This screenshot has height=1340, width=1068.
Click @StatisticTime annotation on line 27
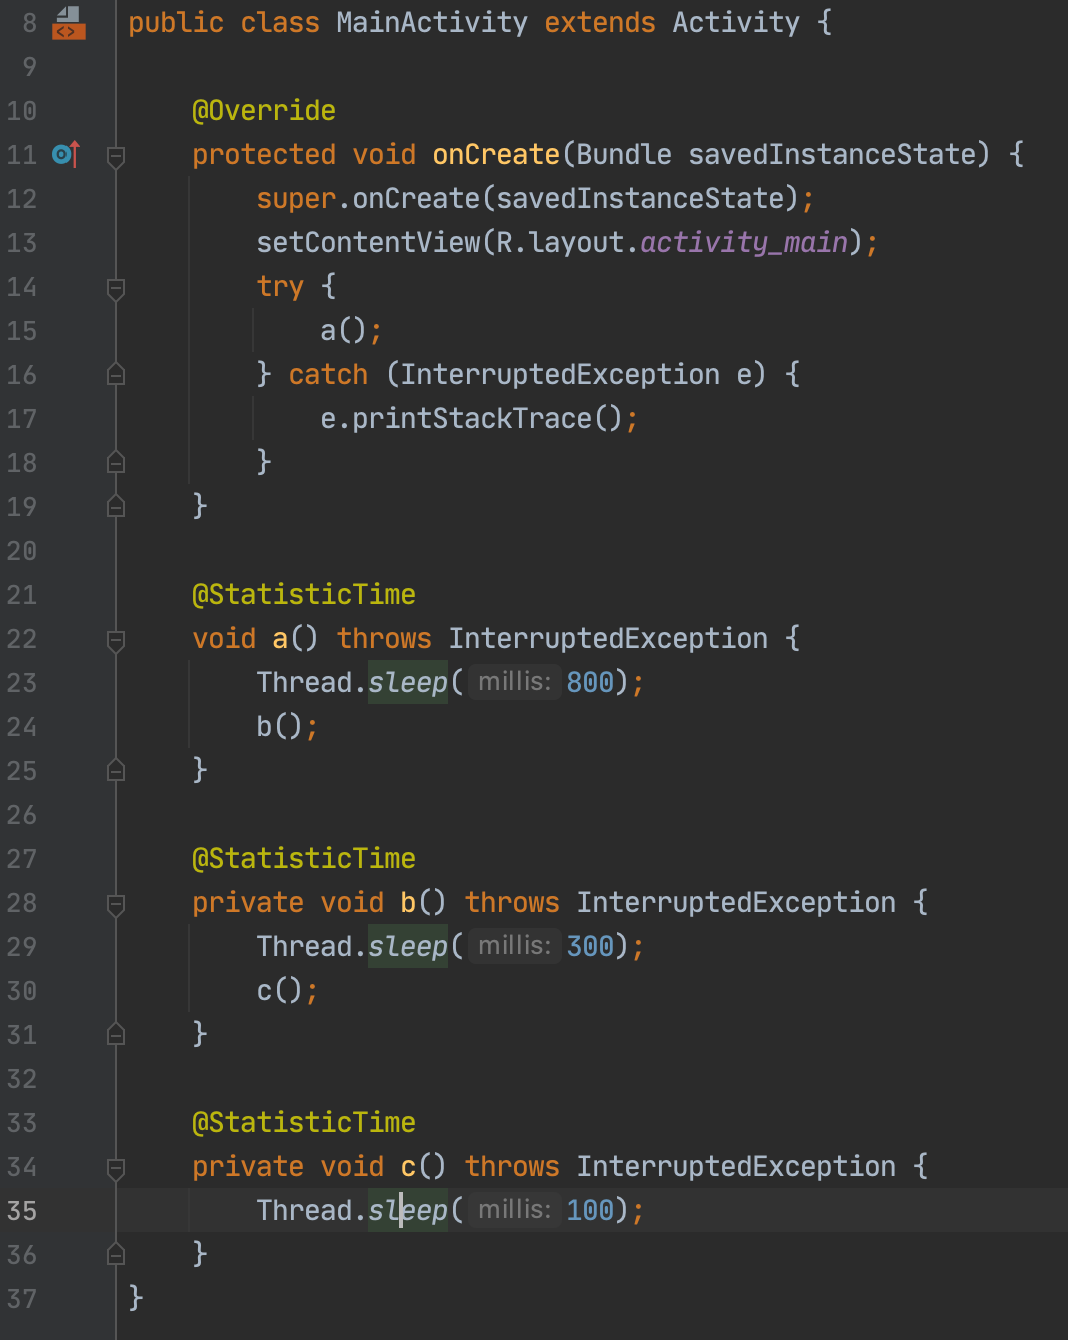pyautogui.click(x=304, y=858)
